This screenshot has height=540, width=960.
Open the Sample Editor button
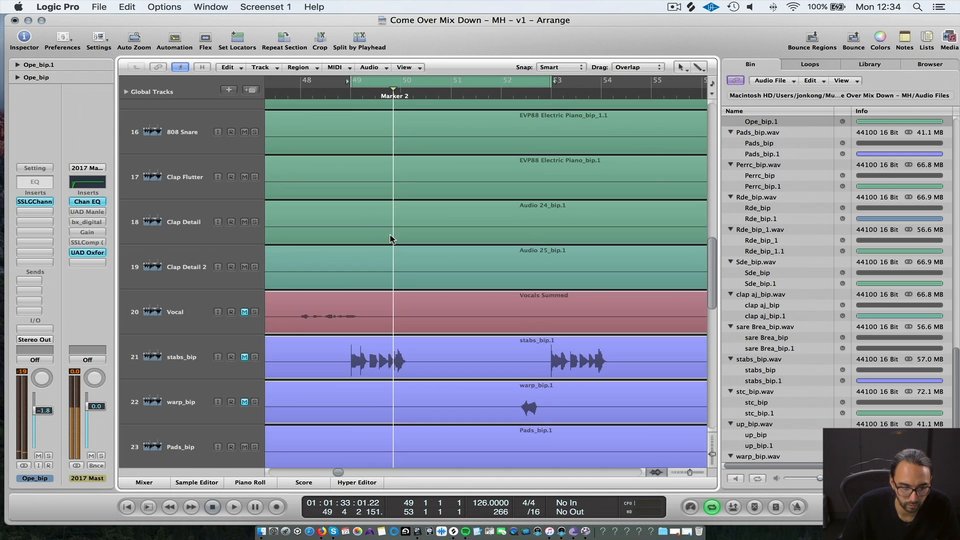pos(197,482)
